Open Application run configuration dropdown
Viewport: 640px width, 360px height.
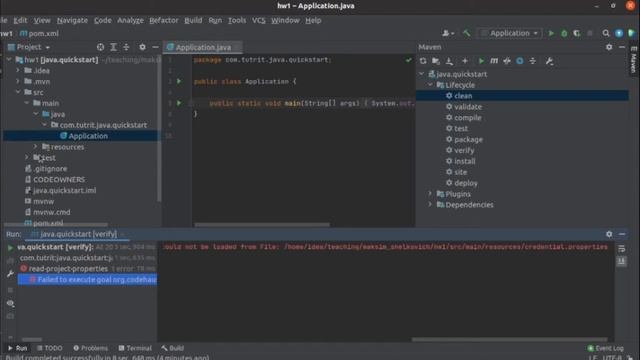coord(510,33)
